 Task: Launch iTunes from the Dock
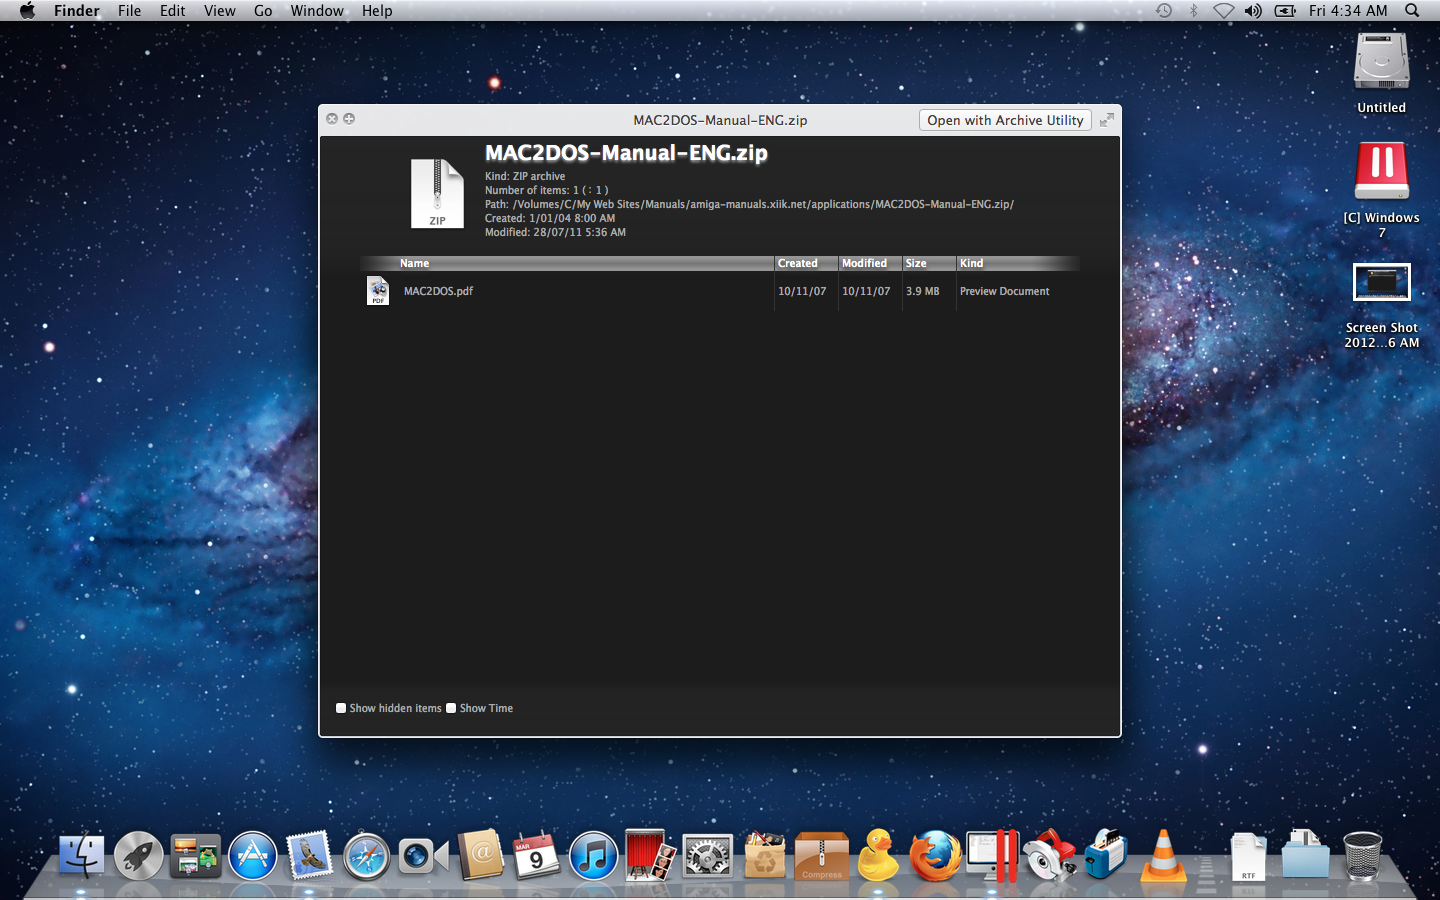(594, 857)
